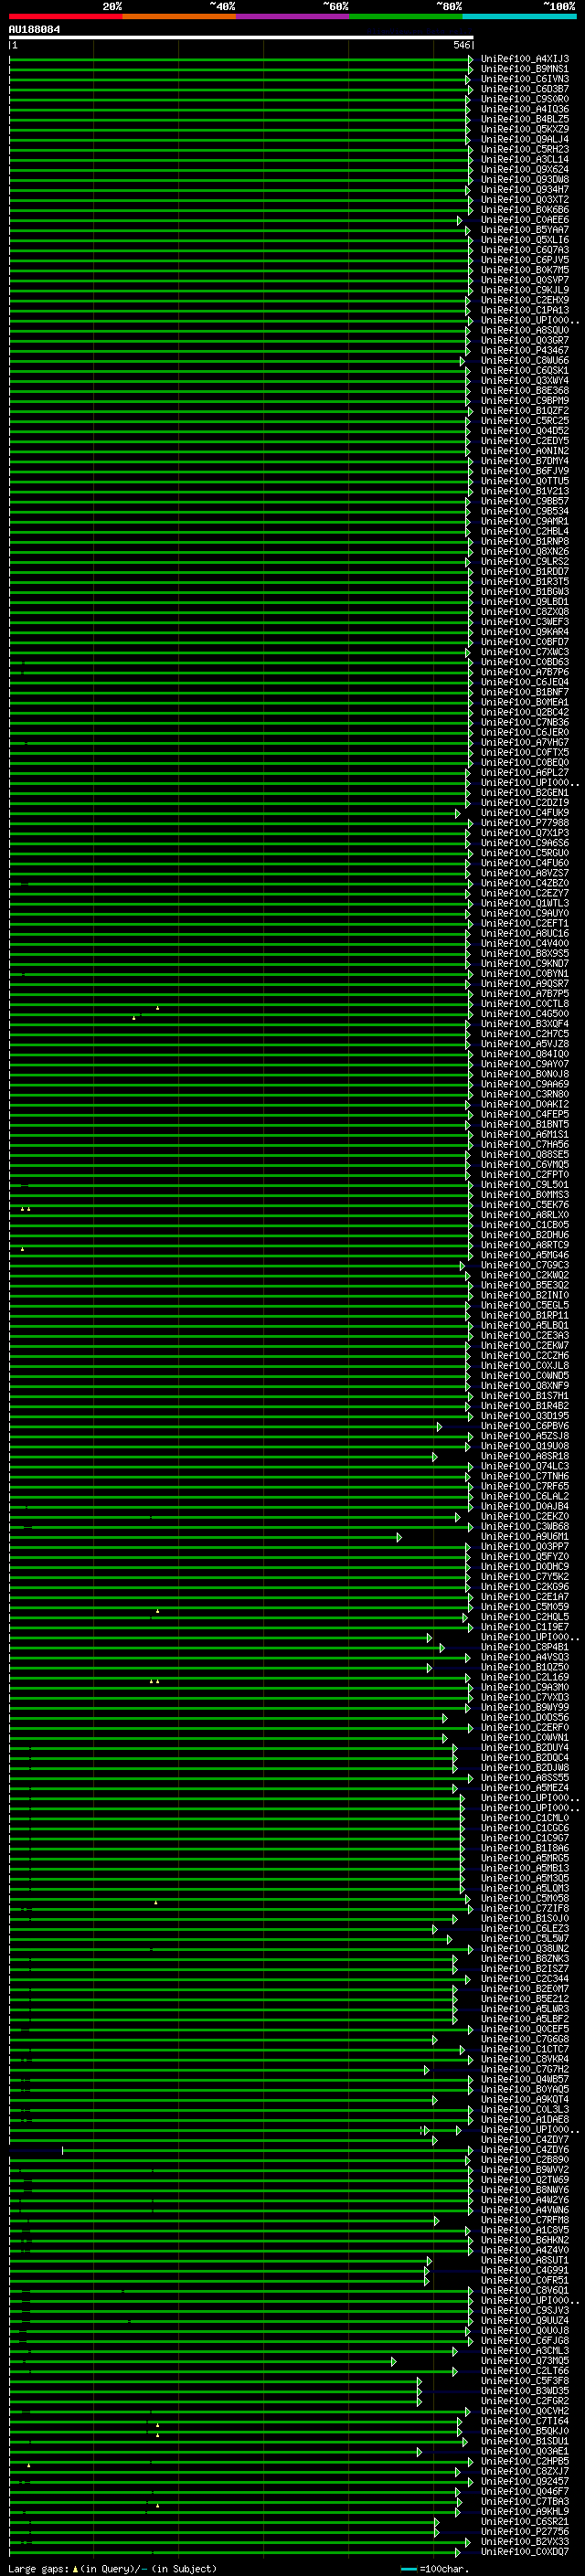Viewport: 585px width, 2576px height.
Task: Click the red 20% identity color bar
Action: [66, 16]
